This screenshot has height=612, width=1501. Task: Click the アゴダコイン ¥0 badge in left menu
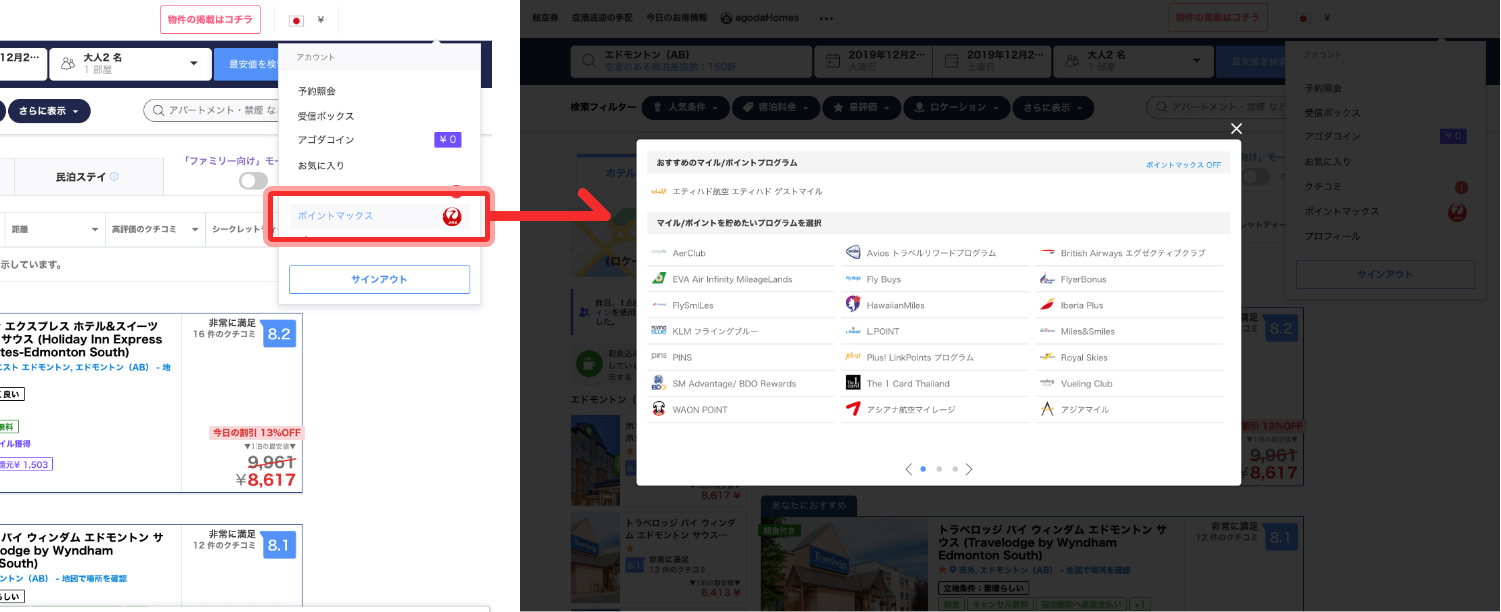[x=448, y=140]
